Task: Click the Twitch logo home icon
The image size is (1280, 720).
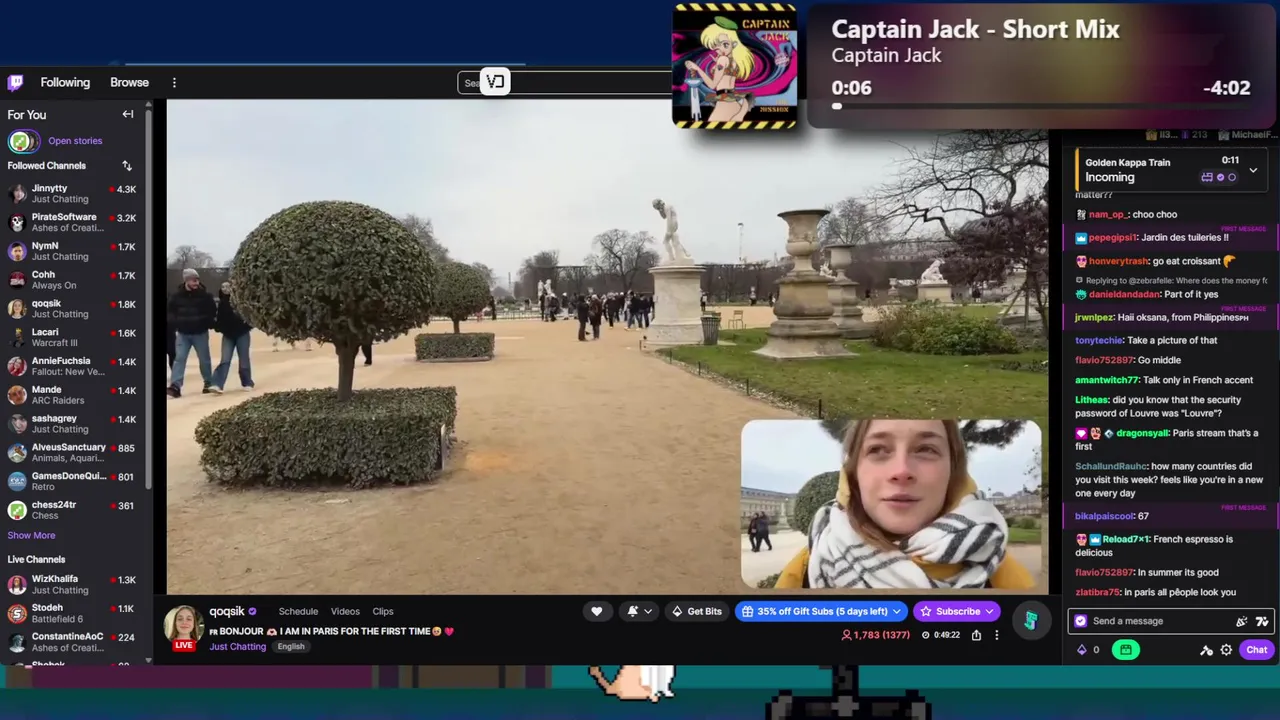Action: pyautogui.click(x=15, y=82)
